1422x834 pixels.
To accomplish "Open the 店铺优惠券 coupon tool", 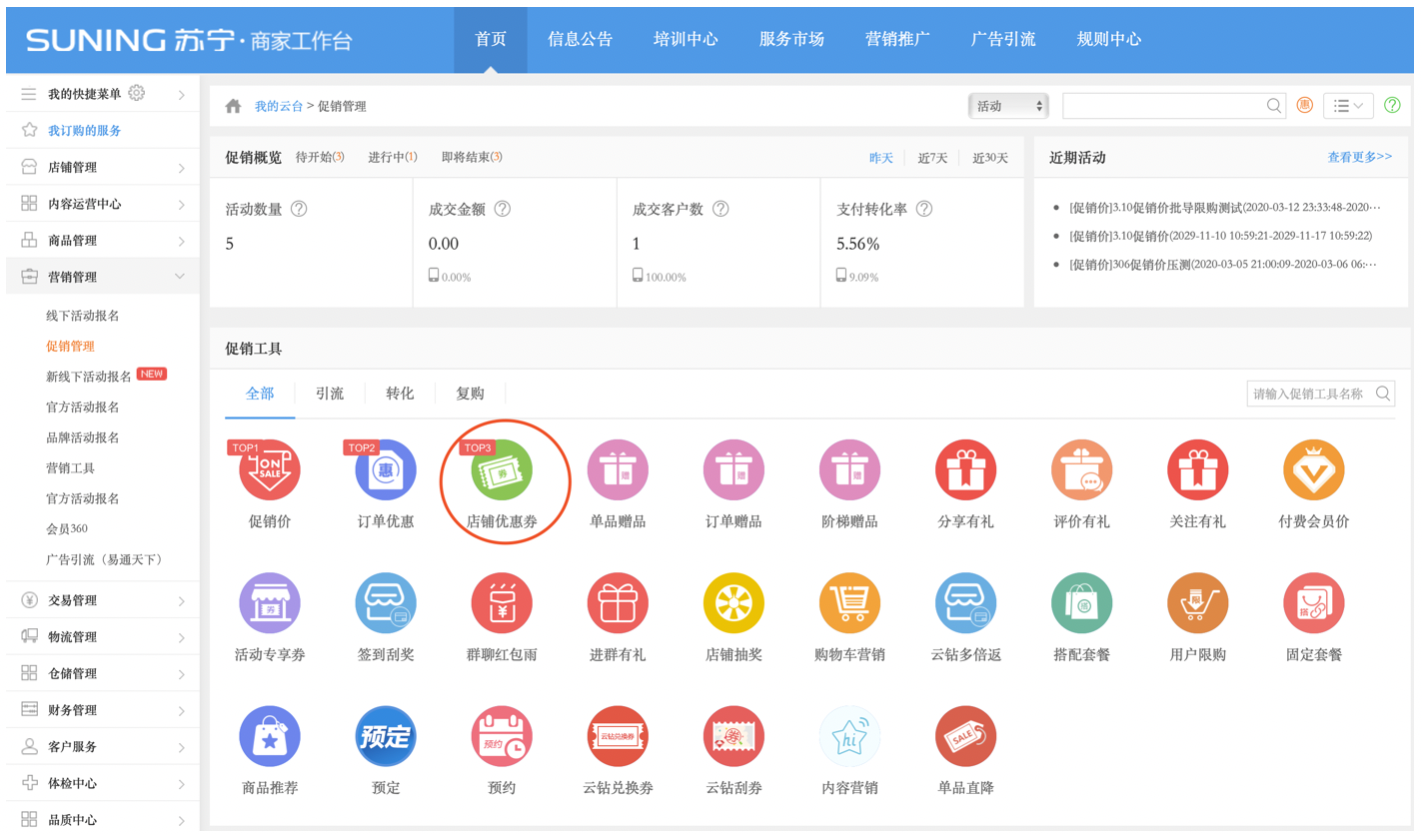I will coord(502,470).
